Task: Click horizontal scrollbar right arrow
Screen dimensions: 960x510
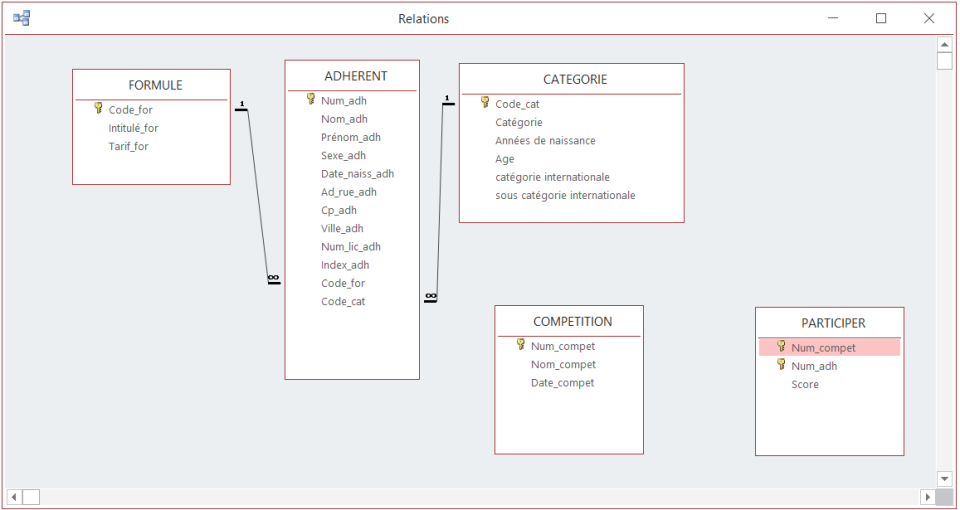Action: 928,497
